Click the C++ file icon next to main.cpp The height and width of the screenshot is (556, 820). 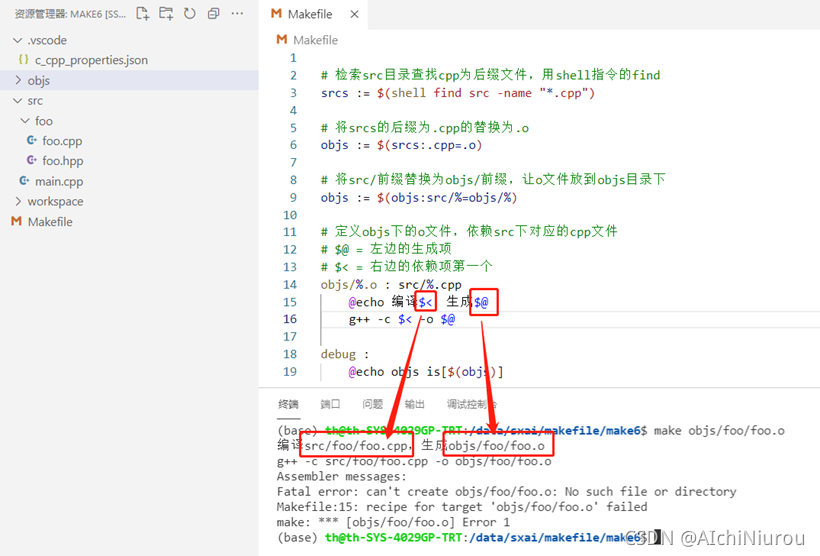click(24, 180)
